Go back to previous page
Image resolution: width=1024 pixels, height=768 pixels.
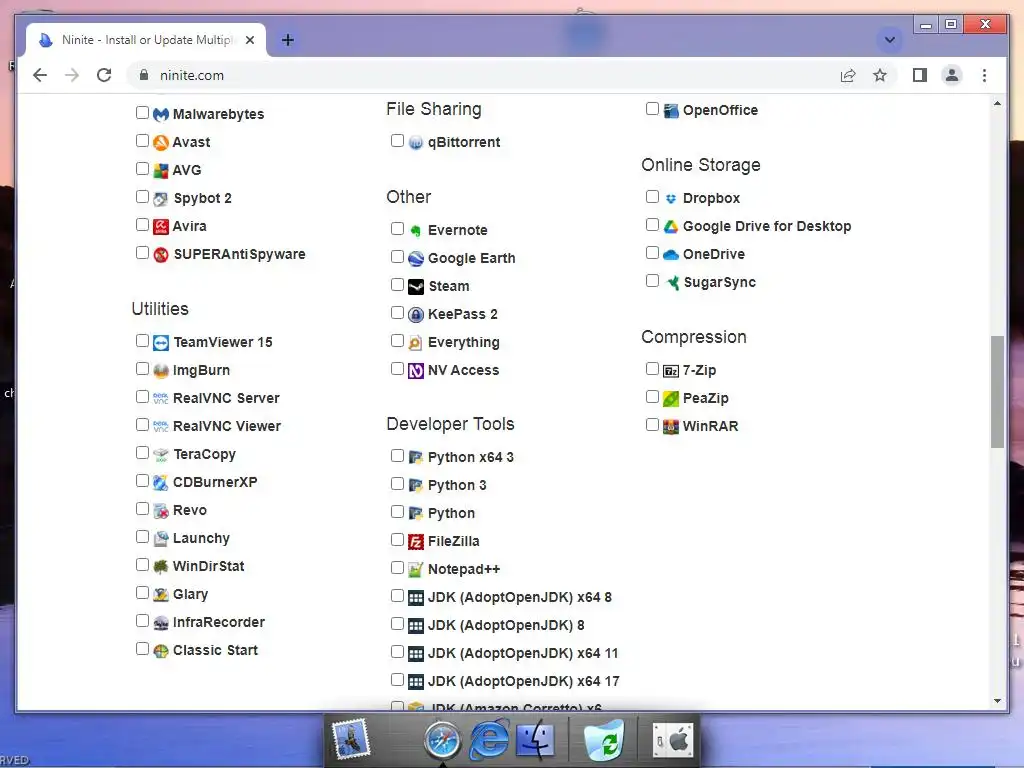[40, 75]
